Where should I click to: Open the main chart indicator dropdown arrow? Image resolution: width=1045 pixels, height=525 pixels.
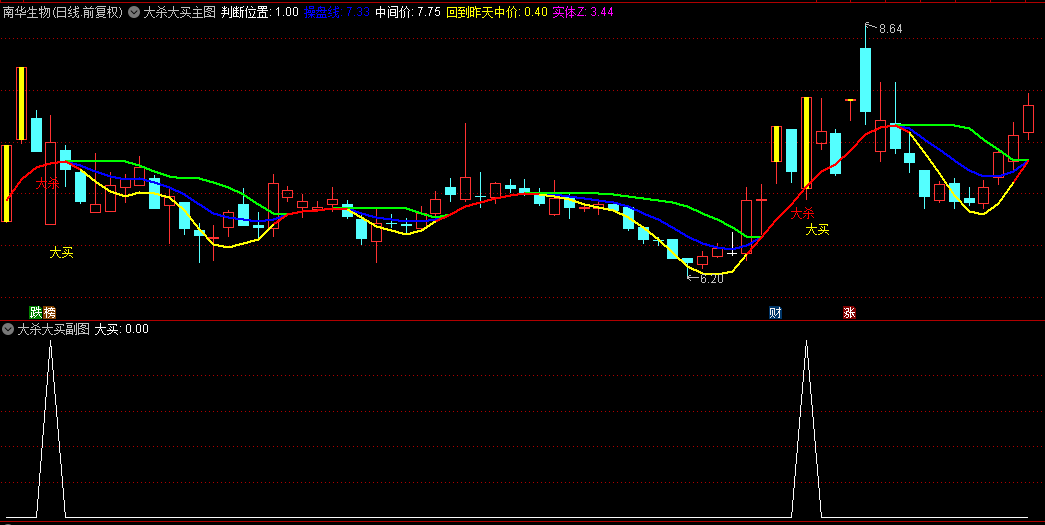[x=133, y=12]
